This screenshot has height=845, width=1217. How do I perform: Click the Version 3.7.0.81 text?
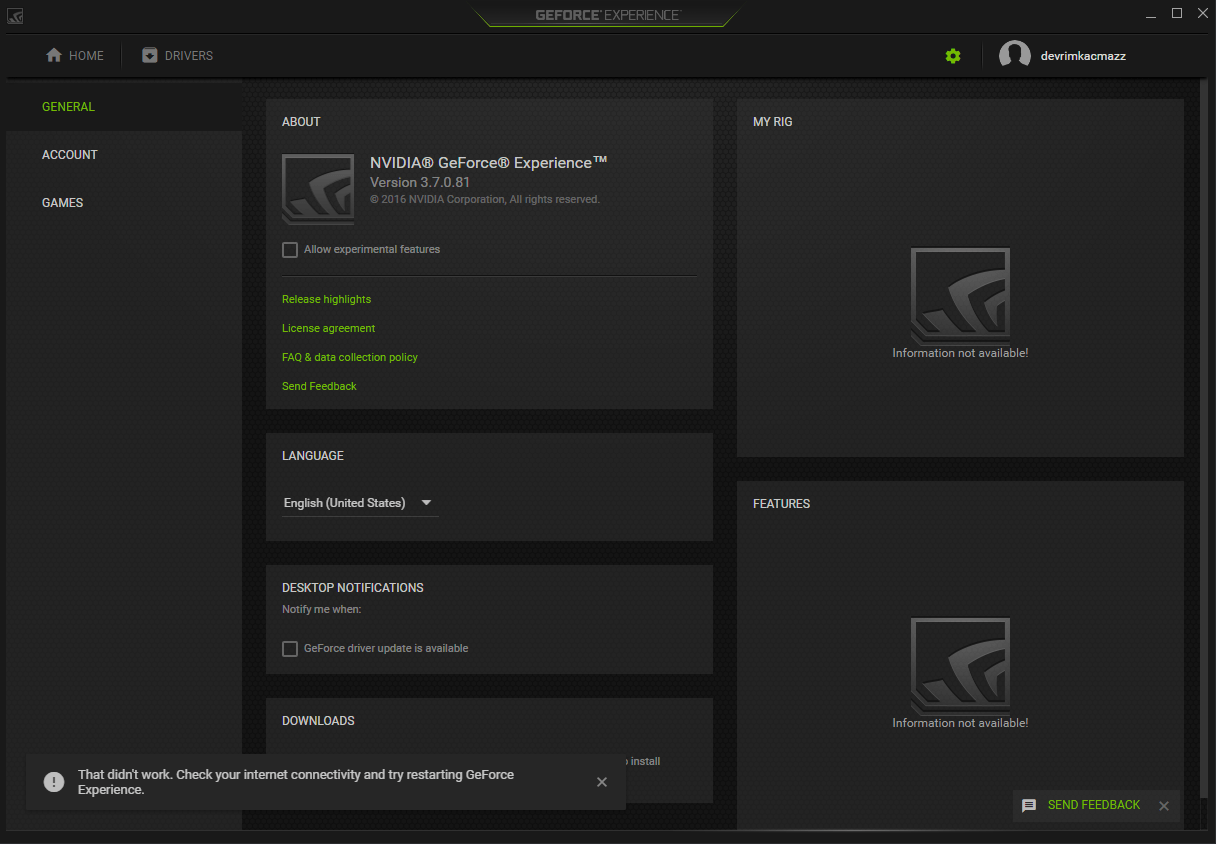420,182
